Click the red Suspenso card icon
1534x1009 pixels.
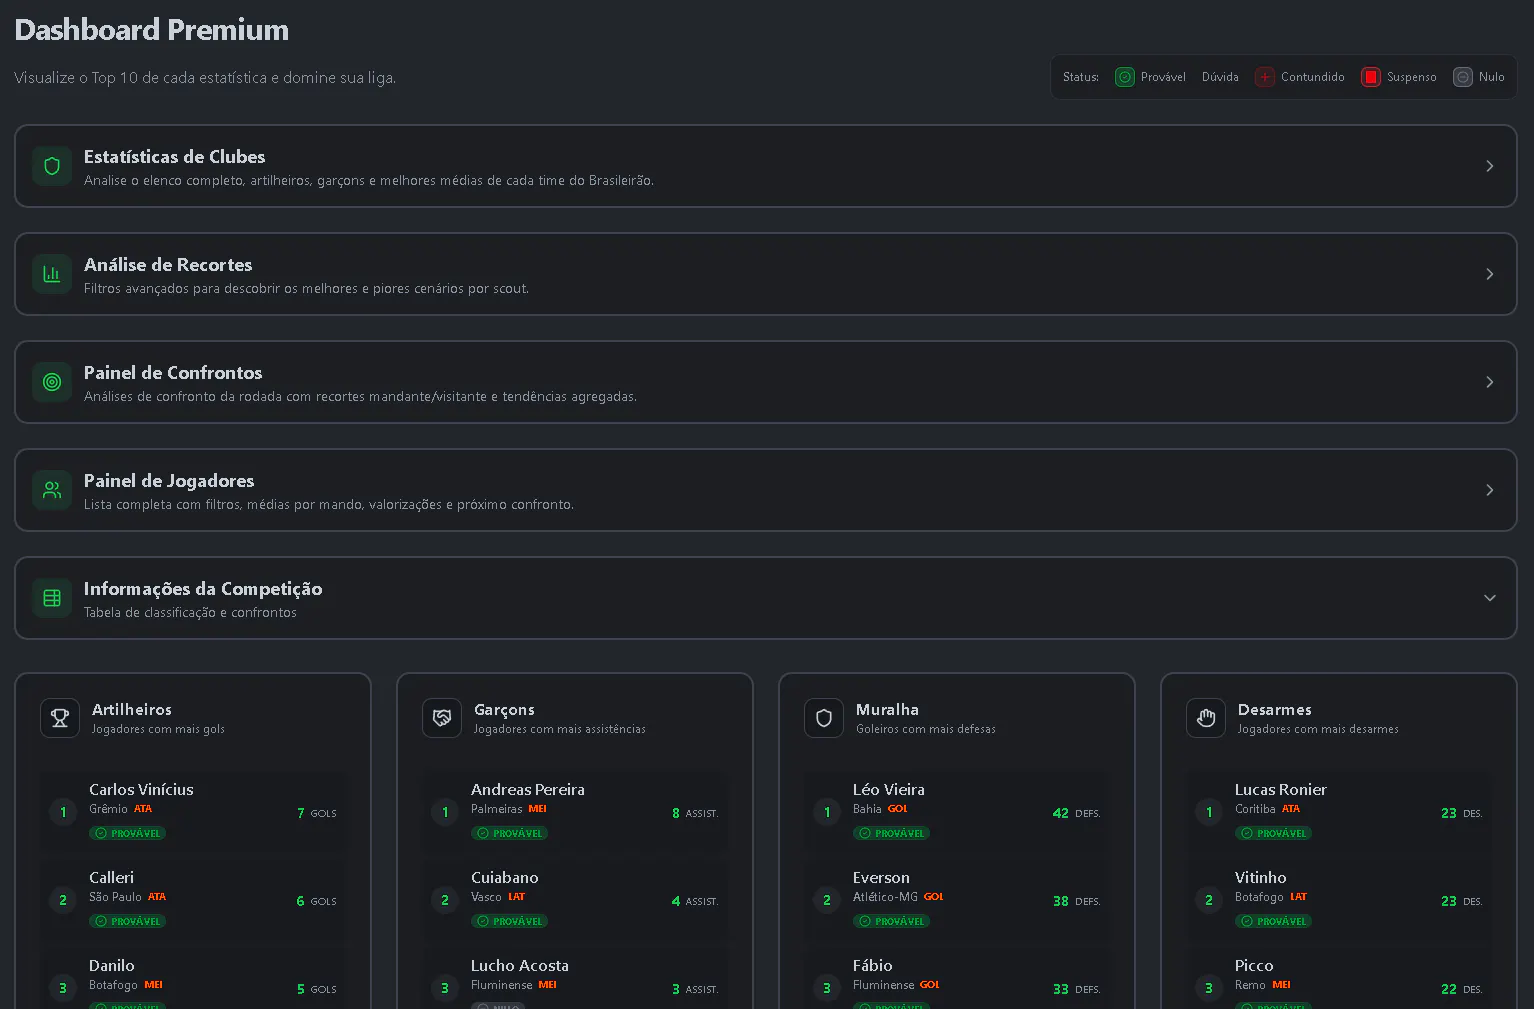(1371, 77)
